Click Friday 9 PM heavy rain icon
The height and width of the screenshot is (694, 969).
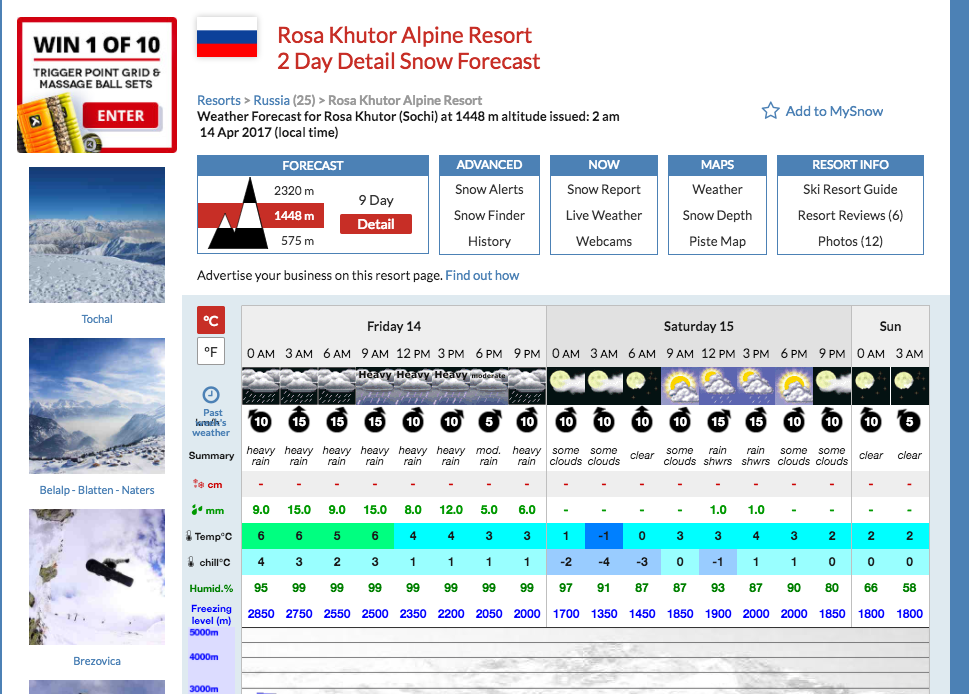coord(527,386)
